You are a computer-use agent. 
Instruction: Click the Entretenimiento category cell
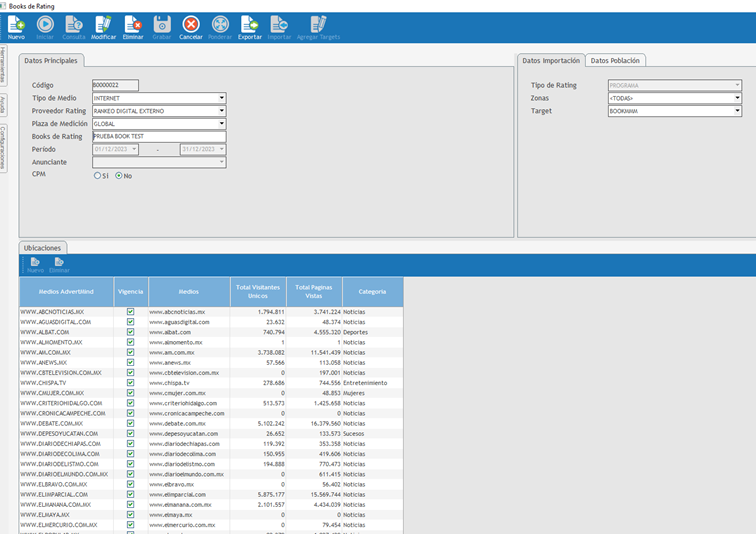click(372, 383)
